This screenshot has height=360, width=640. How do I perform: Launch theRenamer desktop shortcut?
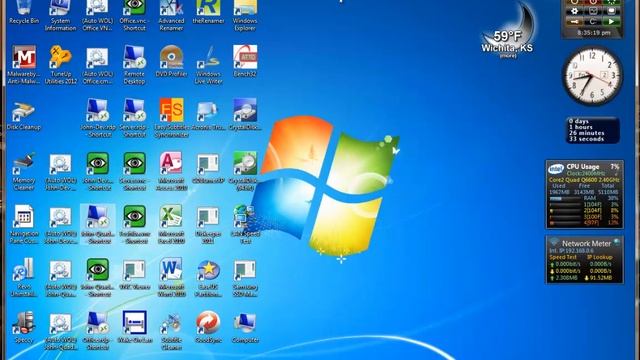point(208,12)
